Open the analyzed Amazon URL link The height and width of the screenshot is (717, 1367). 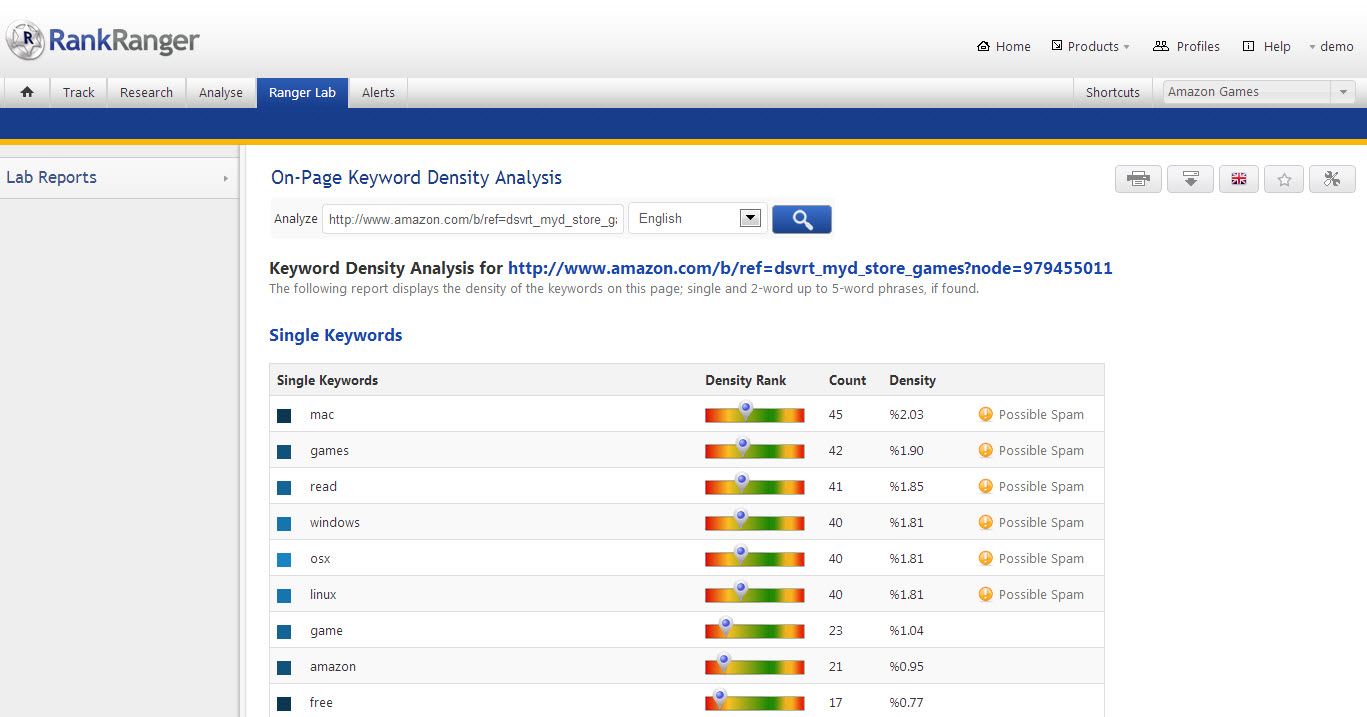[810, 268]
